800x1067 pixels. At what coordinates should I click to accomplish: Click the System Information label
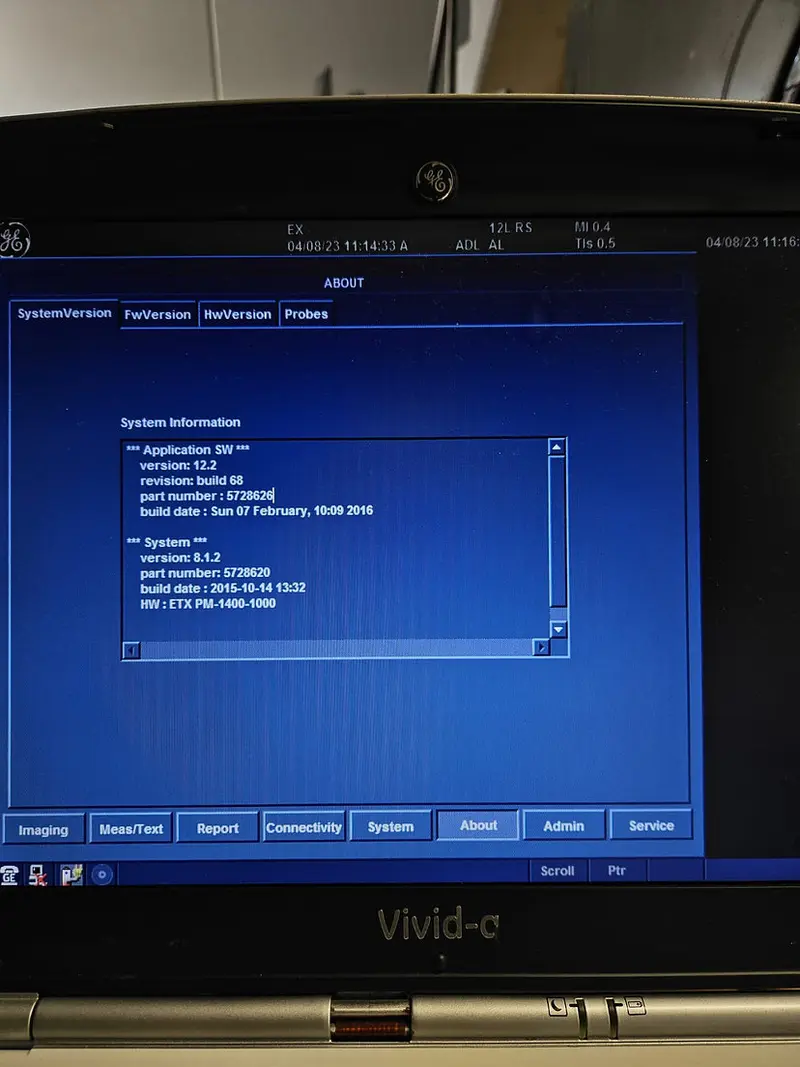[x=180, y=422]
